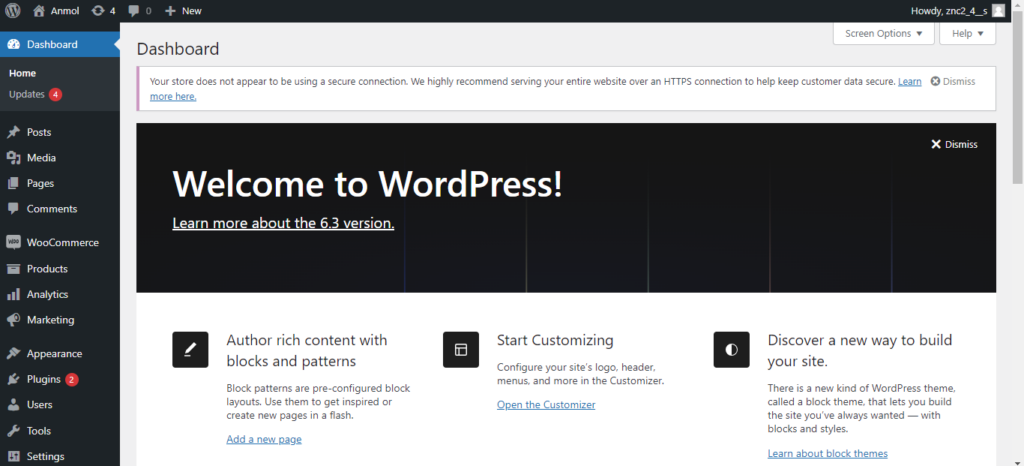The height and width of the screenshot is (466, 1024).
Task: Click the Tools wrench icon
Action: [x=13, y=431]
